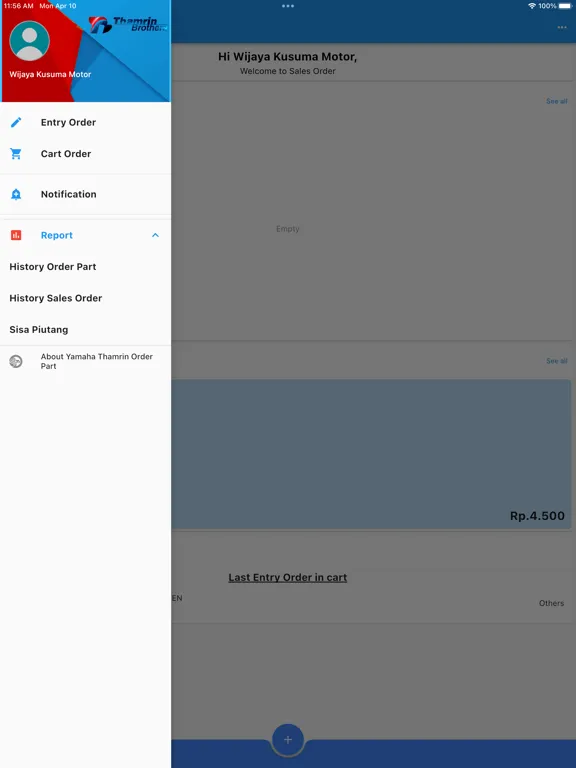
Task: Click the cart icon beside Cart Order
Action: pyautogui.click(x=16, y=154)
